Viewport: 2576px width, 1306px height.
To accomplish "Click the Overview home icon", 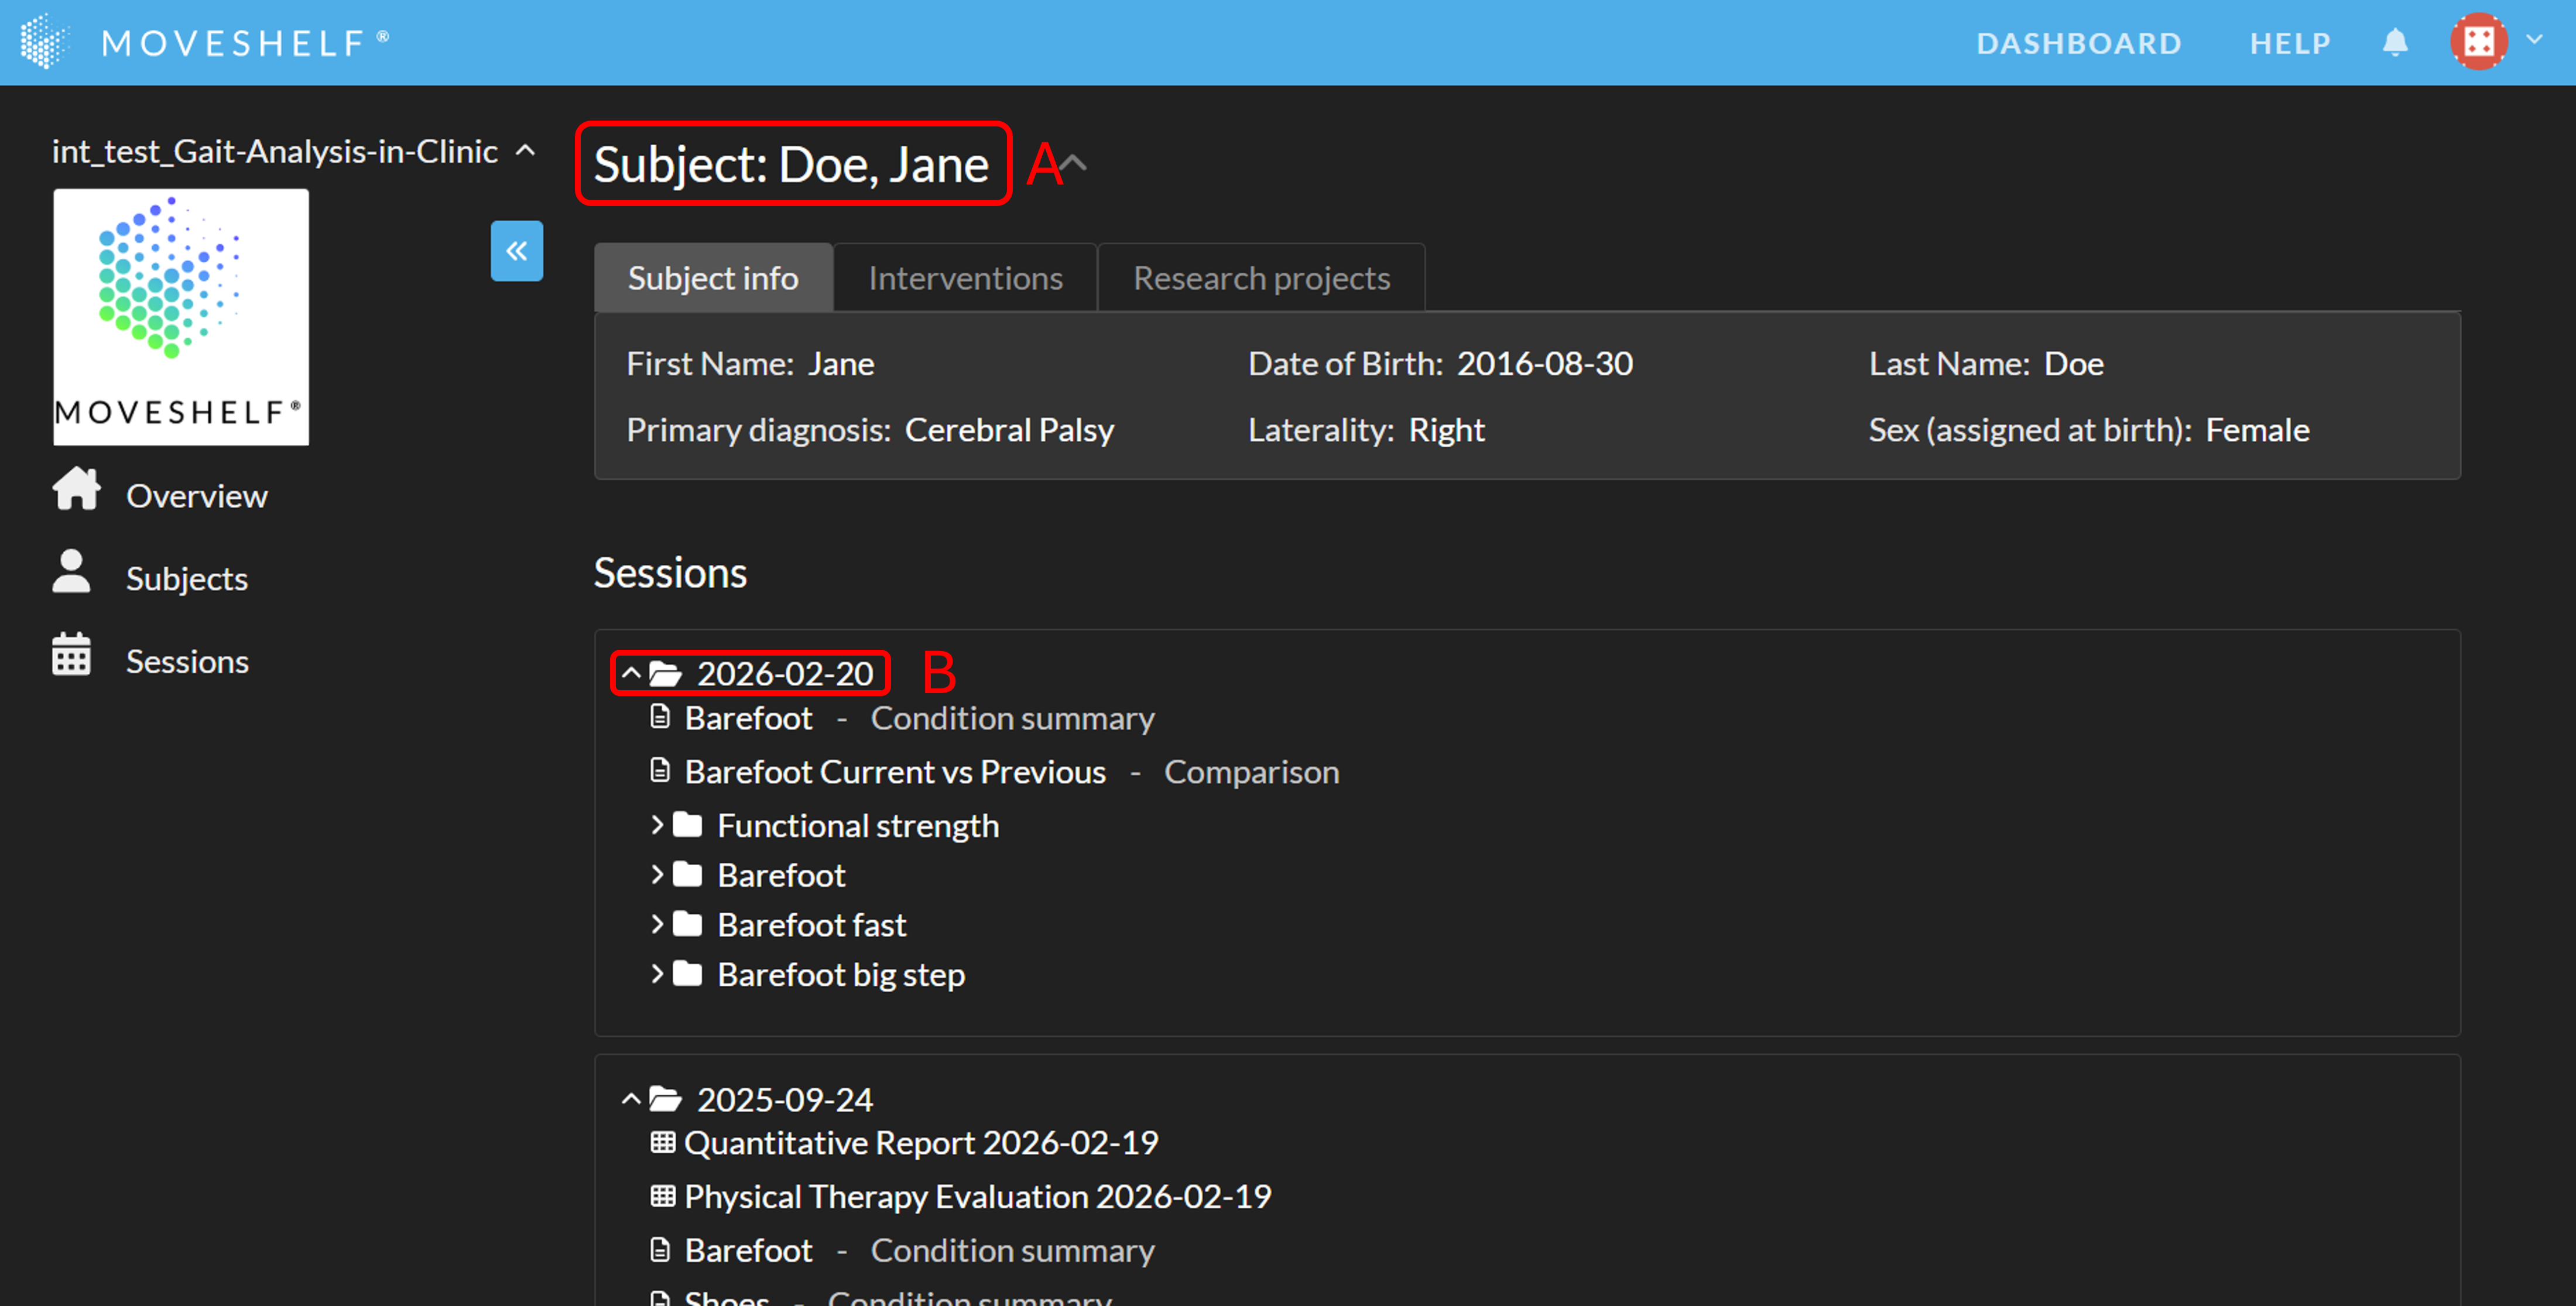I will [x=76, y=490].
